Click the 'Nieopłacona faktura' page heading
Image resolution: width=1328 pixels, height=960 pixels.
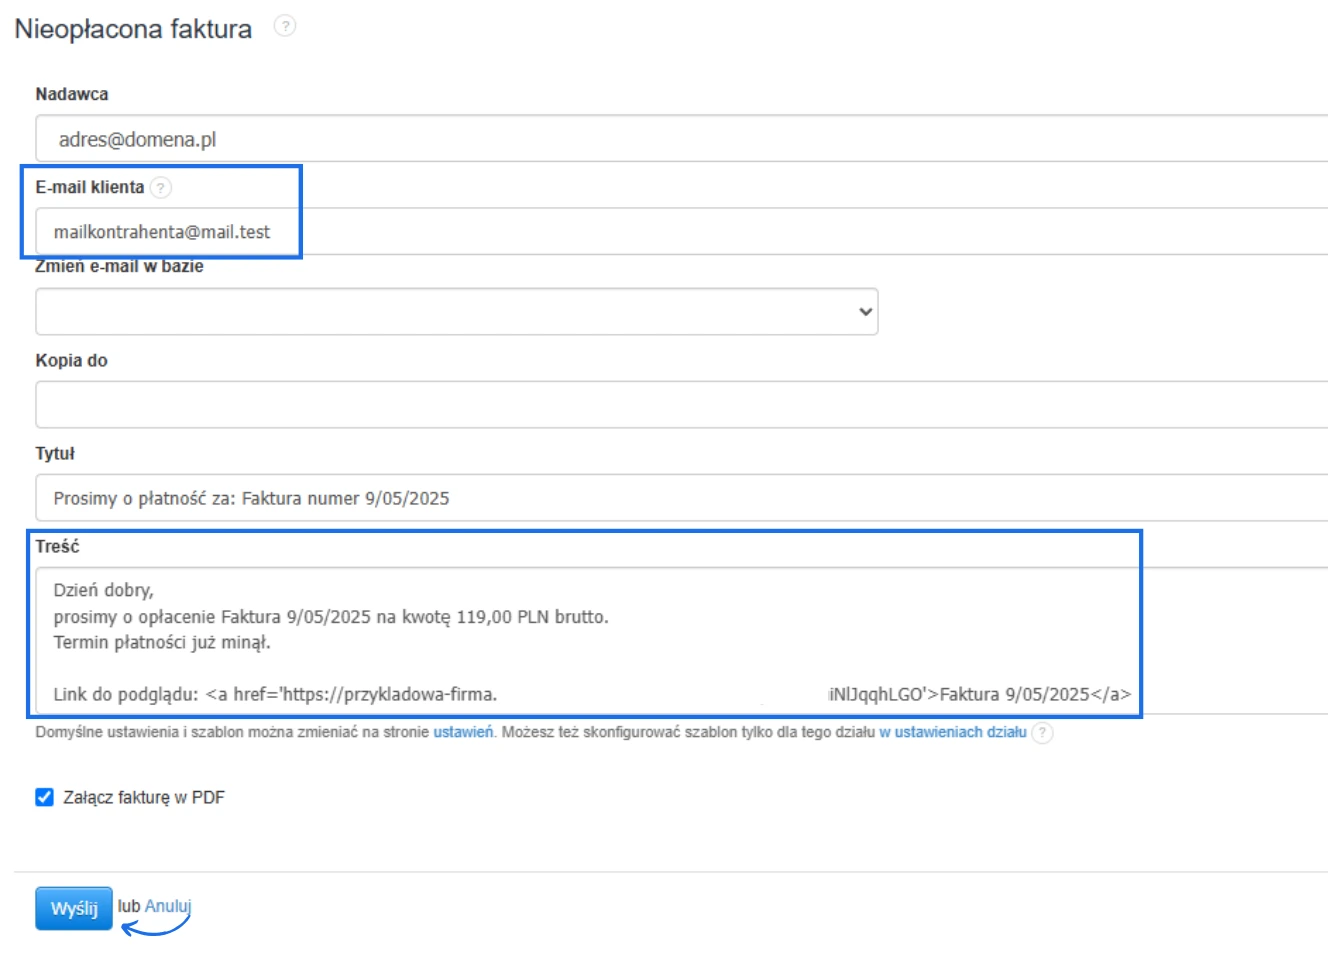point(133,29)
